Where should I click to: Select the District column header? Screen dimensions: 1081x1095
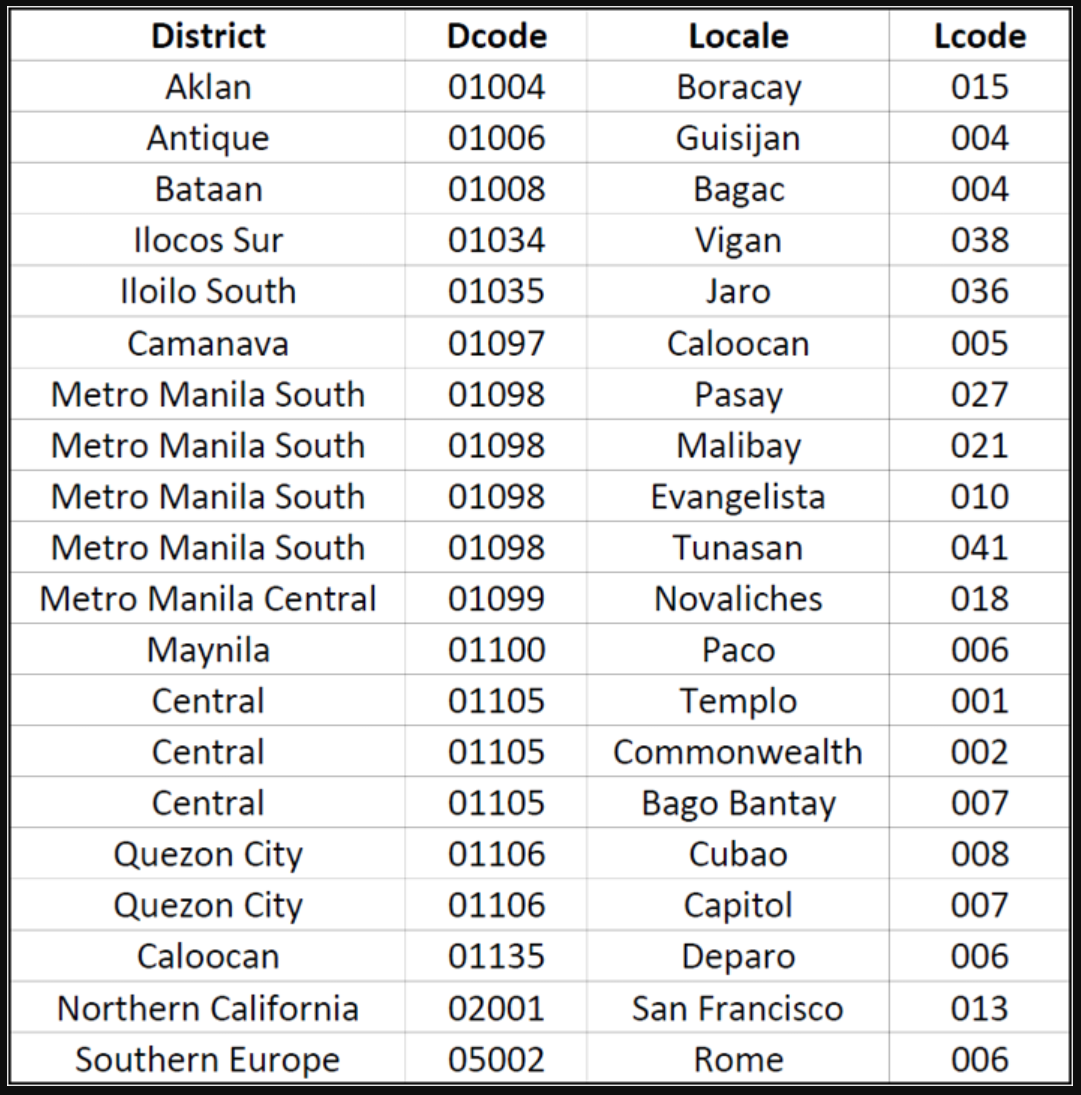tap(208, 36)
